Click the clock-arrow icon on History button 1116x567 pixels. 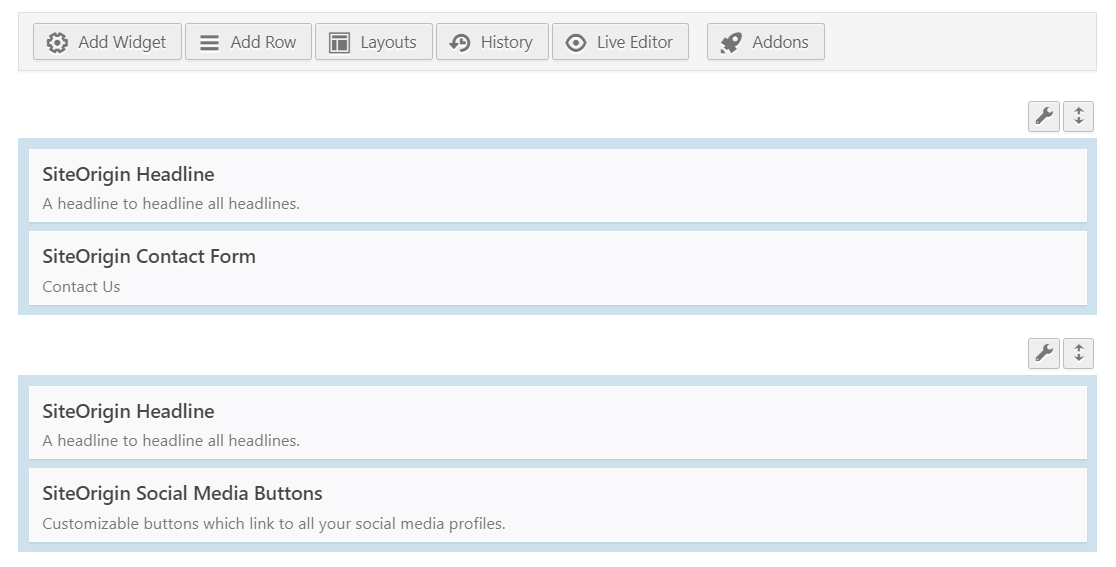coord(460,42)
